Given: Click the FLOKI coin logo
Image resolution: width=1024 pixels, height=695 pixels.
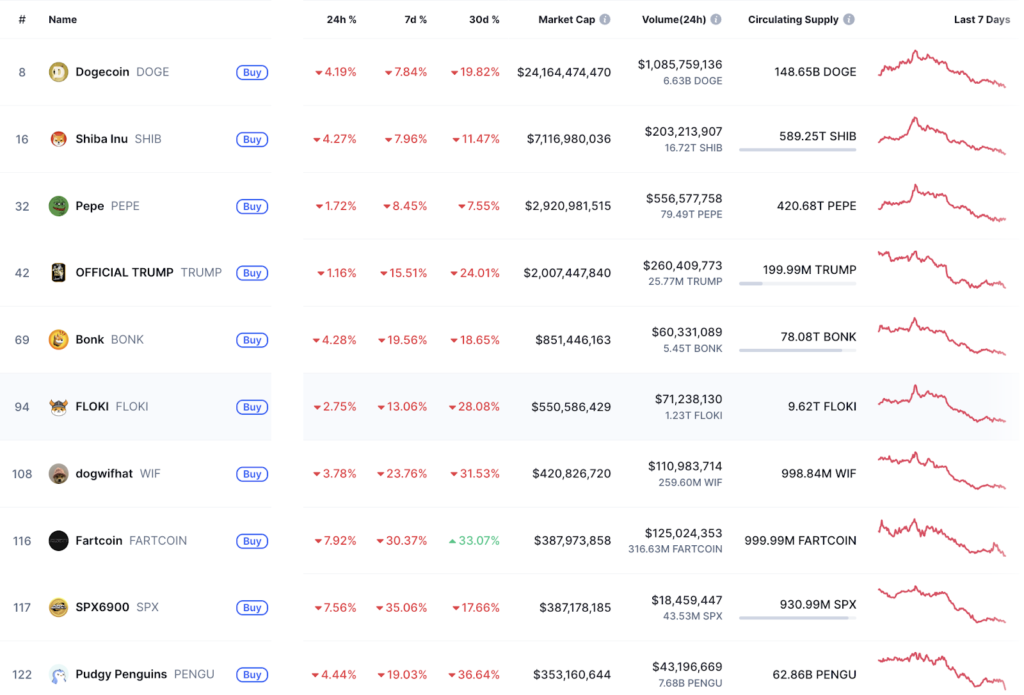Looking at the screenshot, I should 58,406.
